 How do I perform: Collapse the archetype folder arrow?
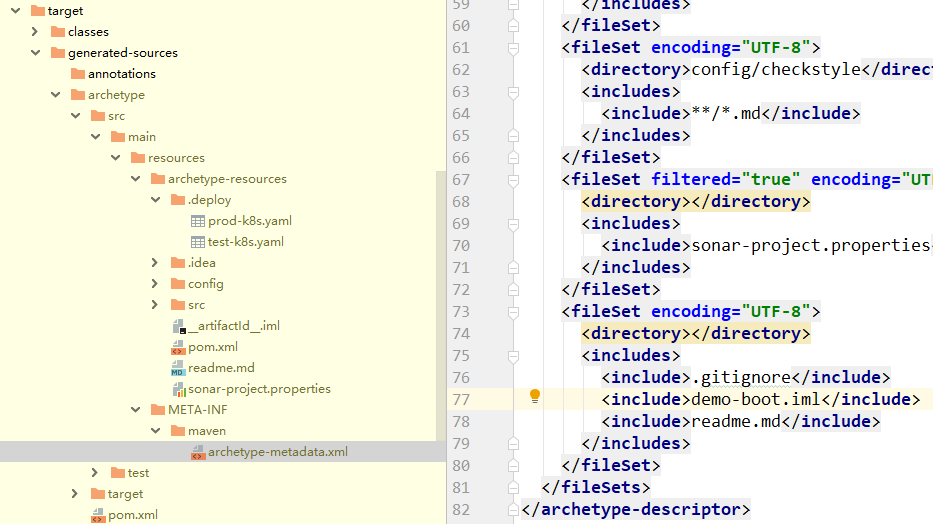coord(55,95)
